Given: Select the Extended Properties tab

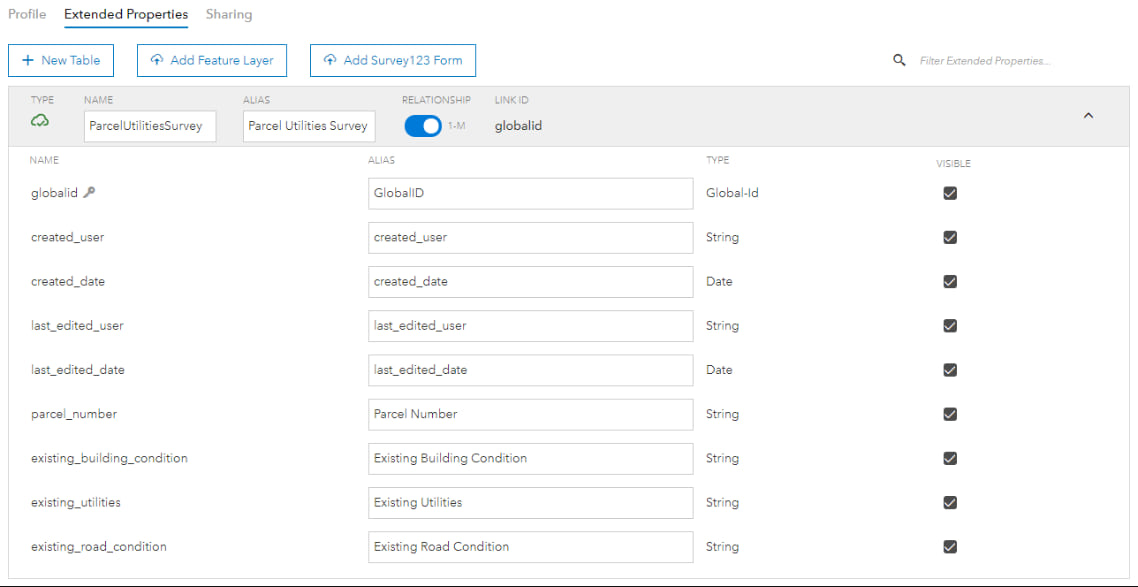Looking at the screenshot, I should click(x=126, y=15).
